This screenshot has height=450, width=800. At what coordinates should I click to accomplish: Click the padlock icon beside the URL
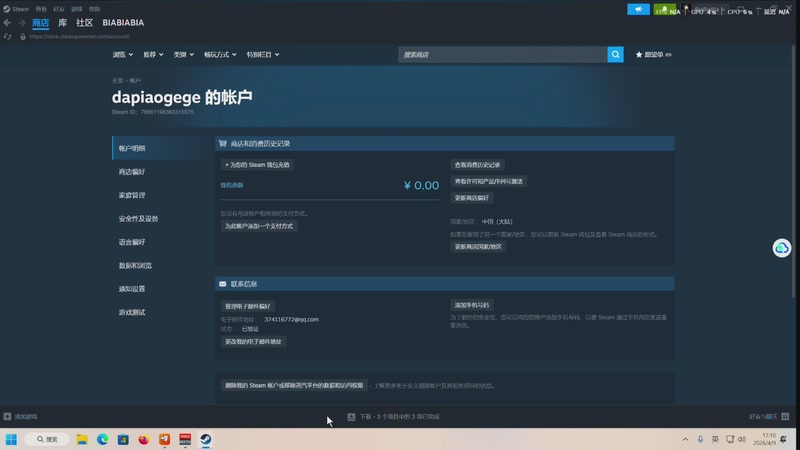(x=23, y=37)
